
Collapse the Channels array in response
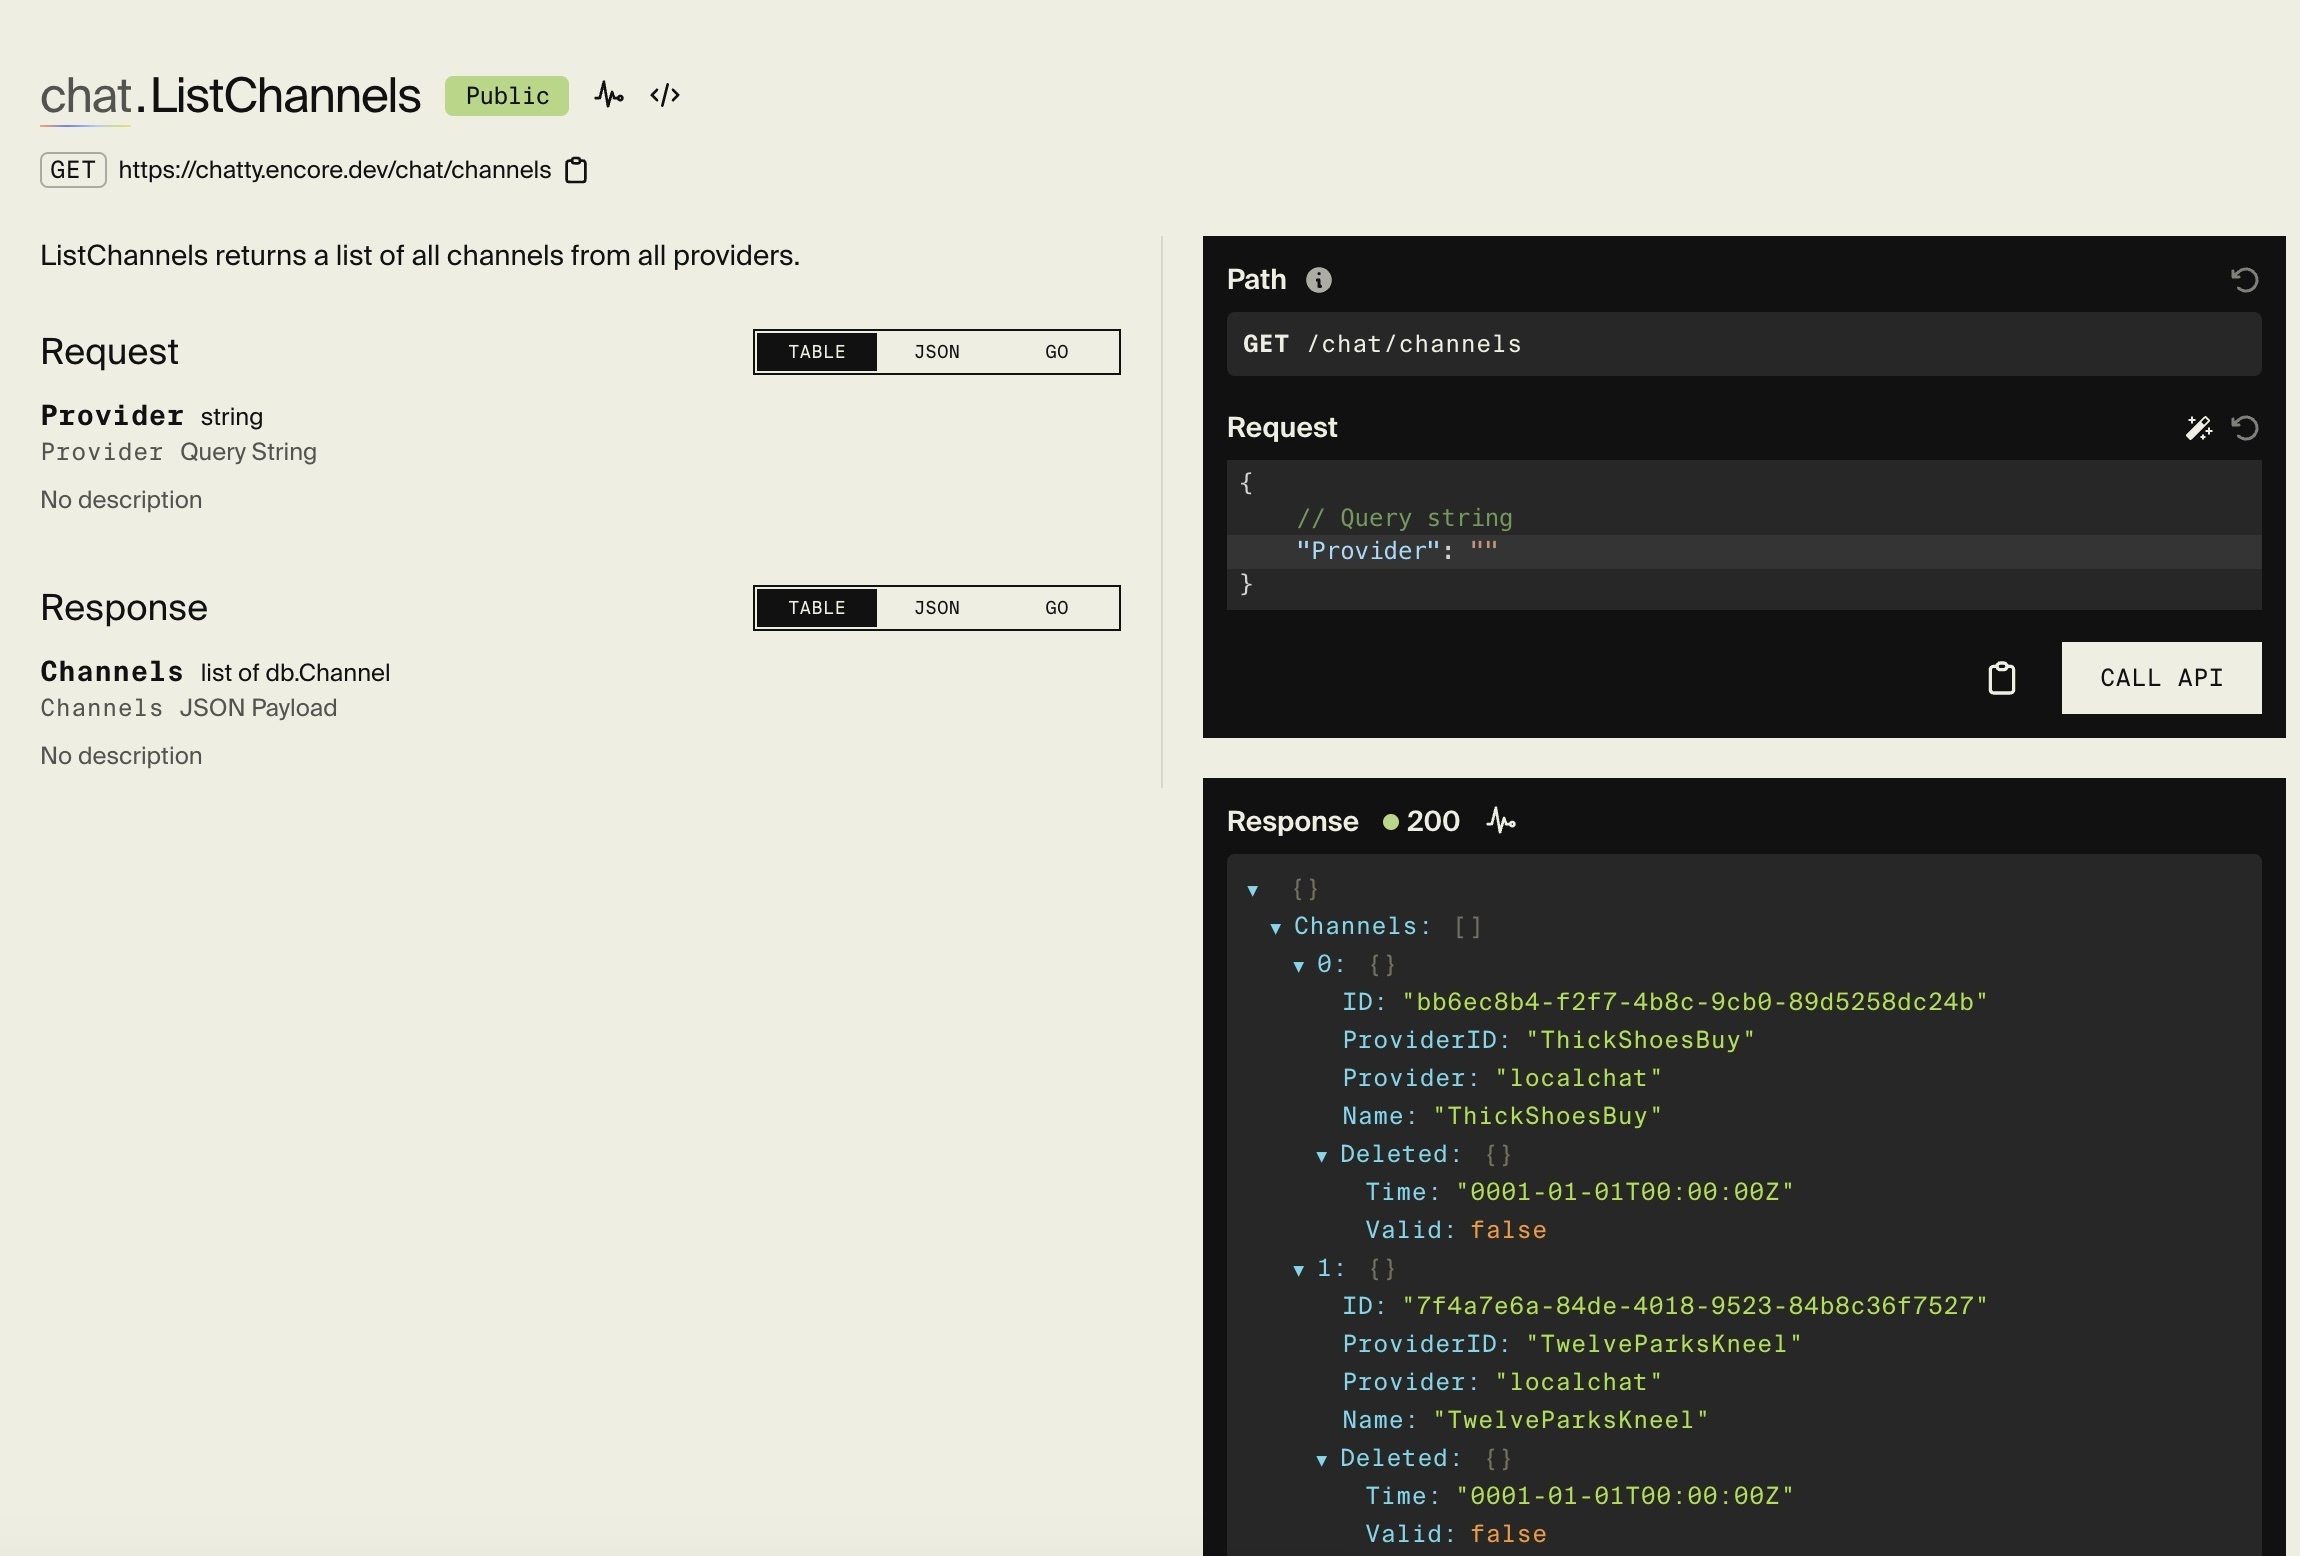(x=1275, y=928)
